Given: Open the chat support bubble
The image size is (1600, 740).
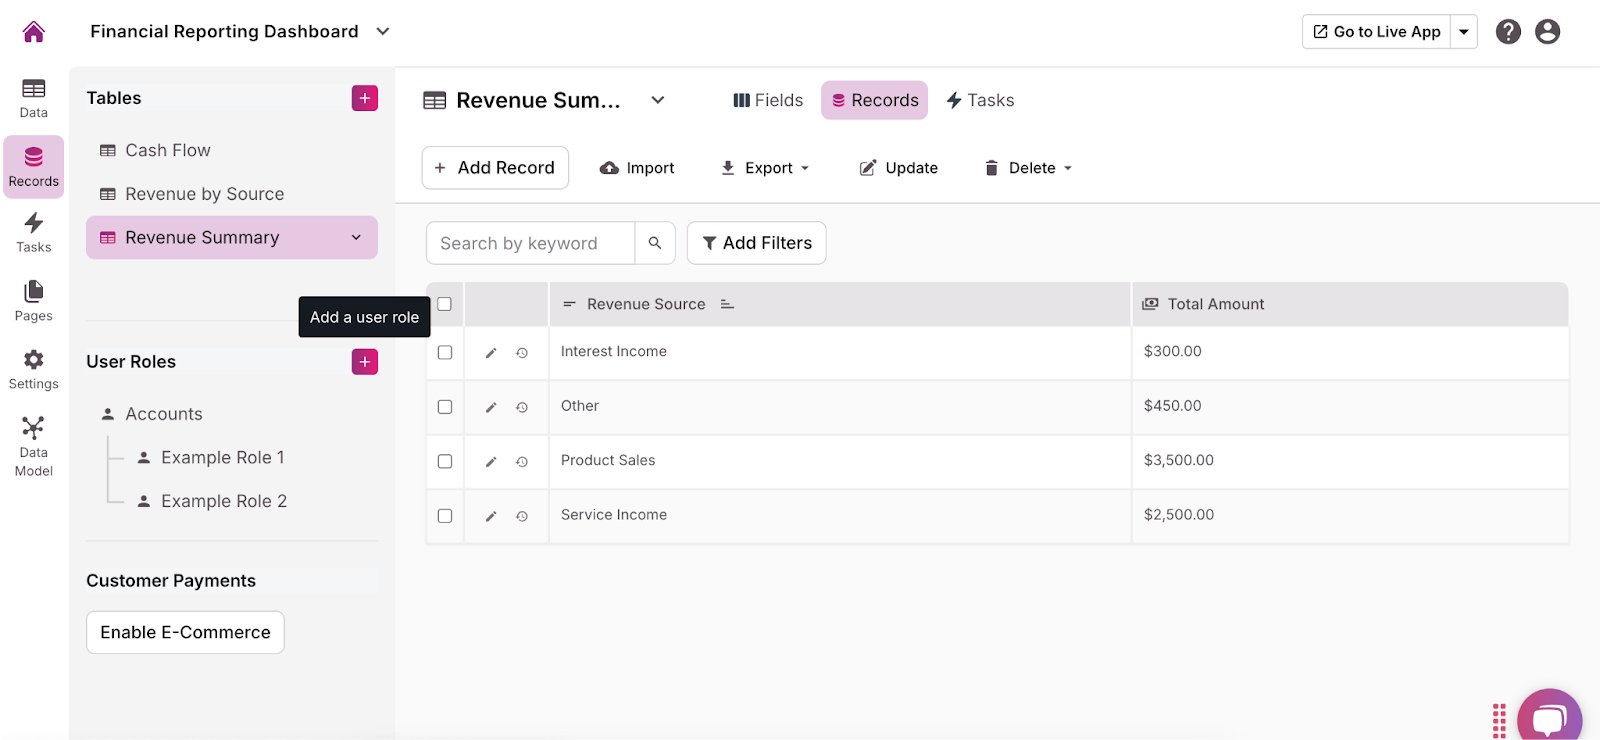Looking at the screenshot, I should pos(1549,718).
